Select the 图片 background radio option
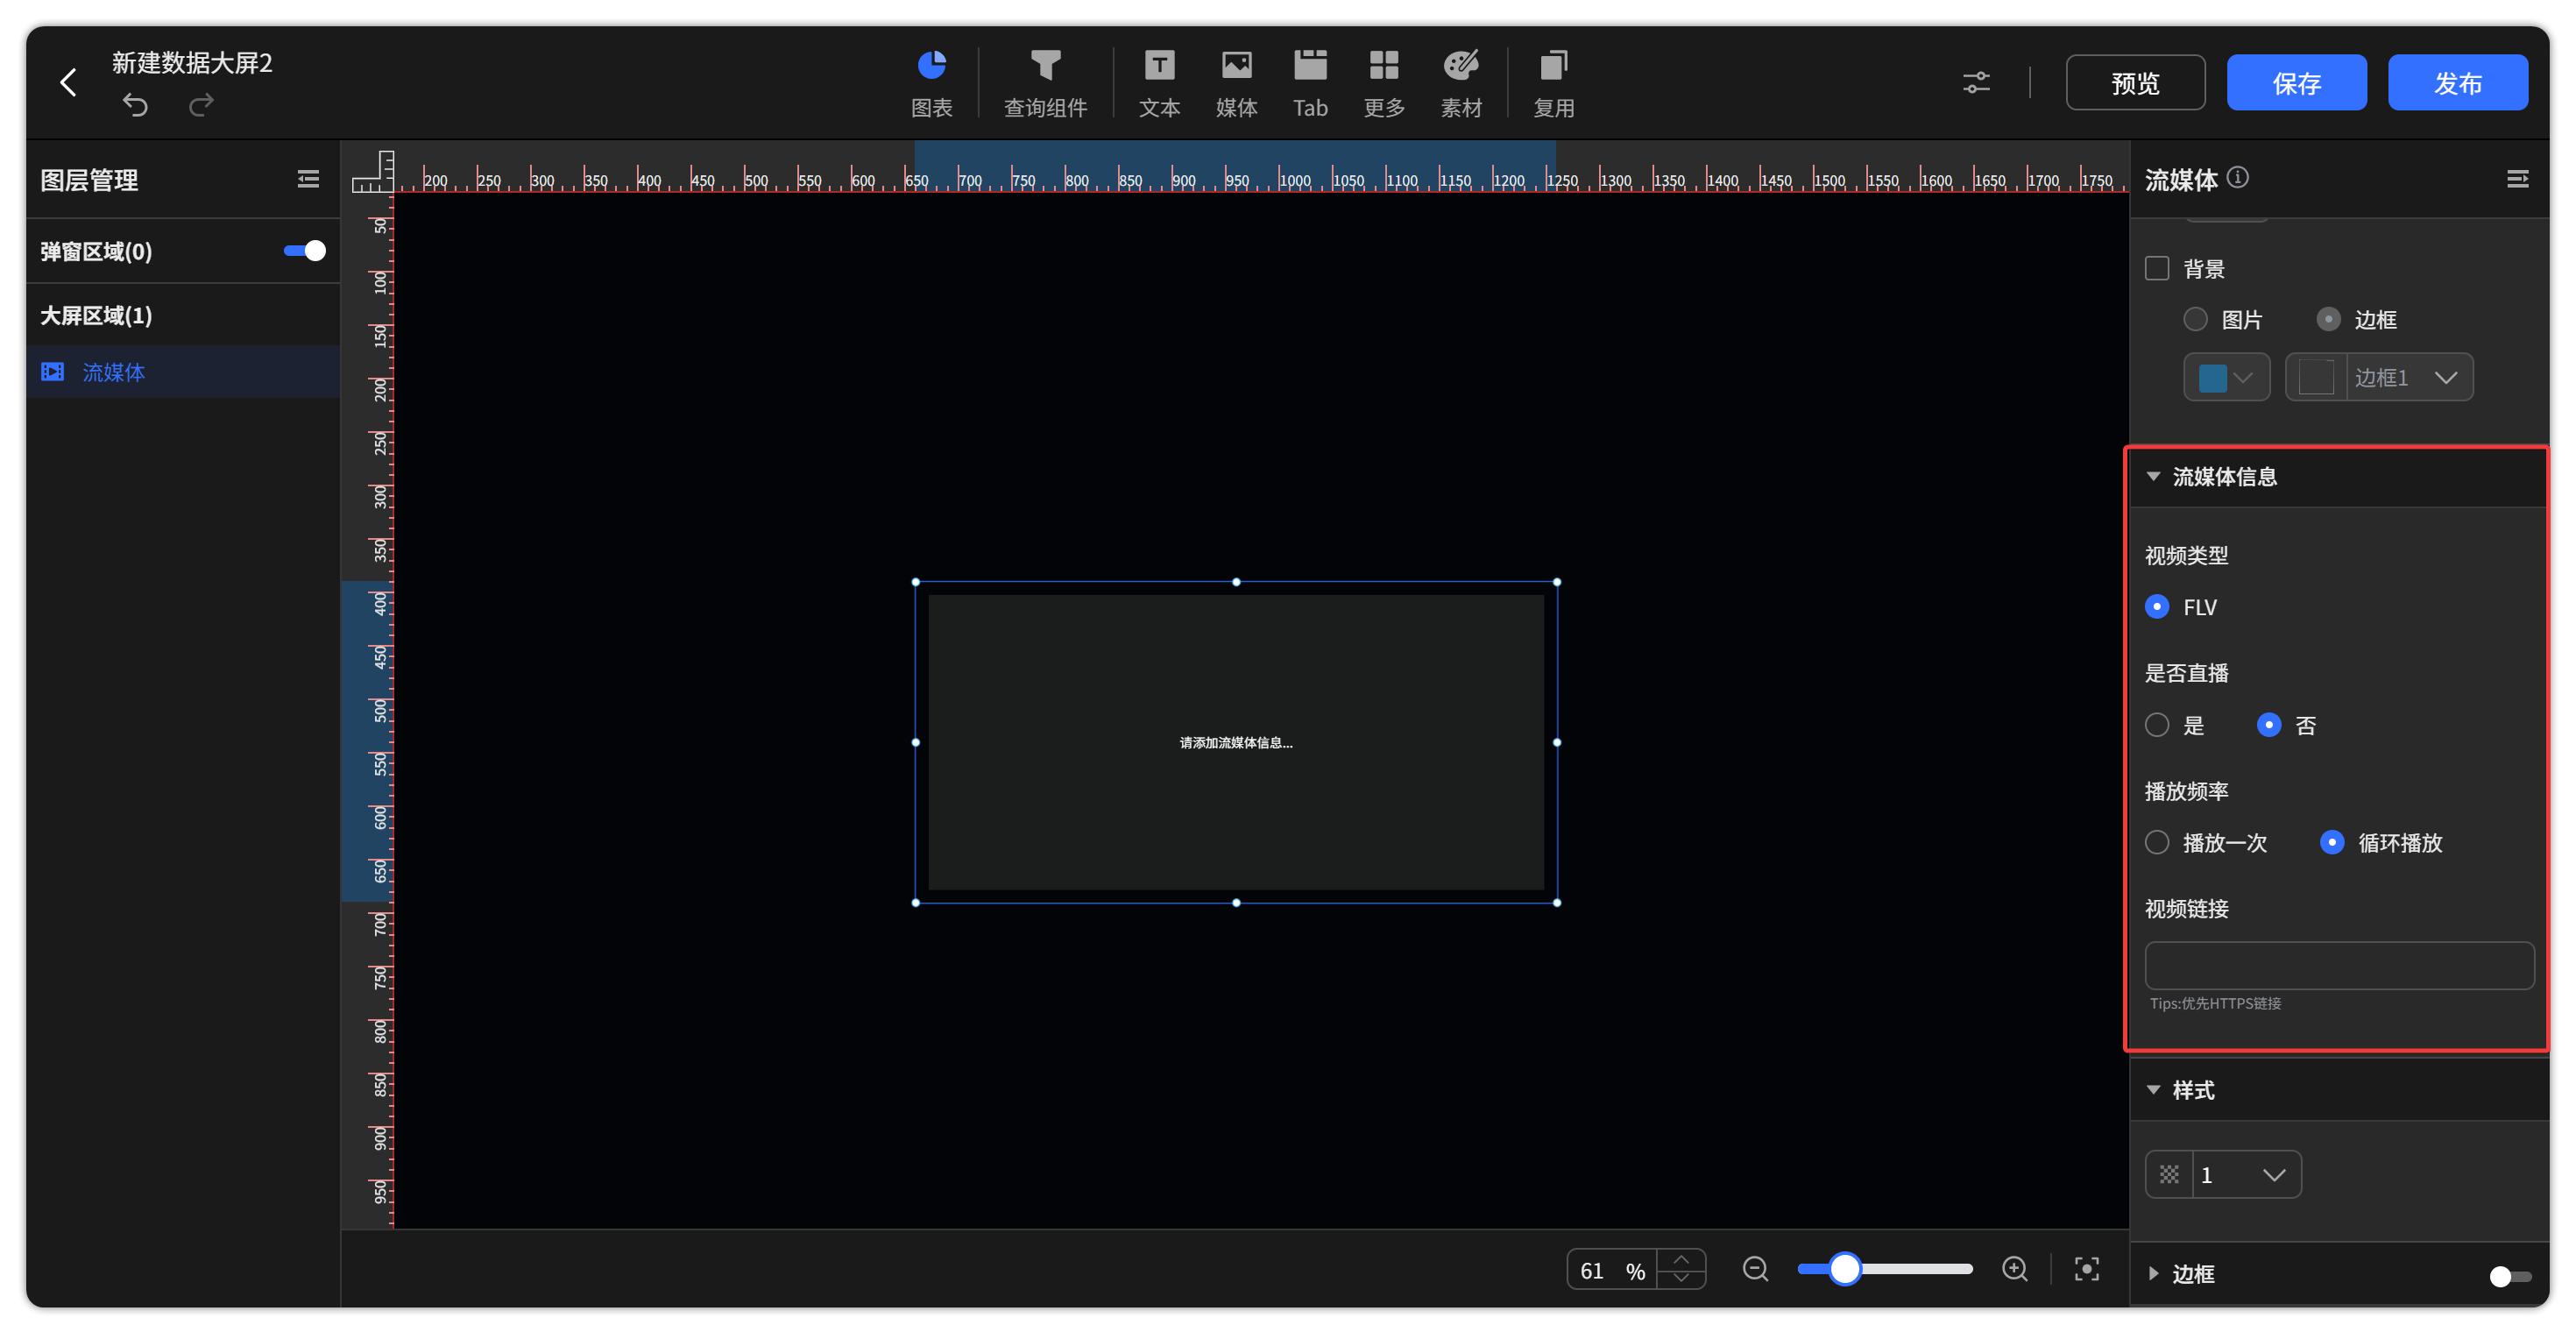The image size is (2576, 1325). (2195, 319)
